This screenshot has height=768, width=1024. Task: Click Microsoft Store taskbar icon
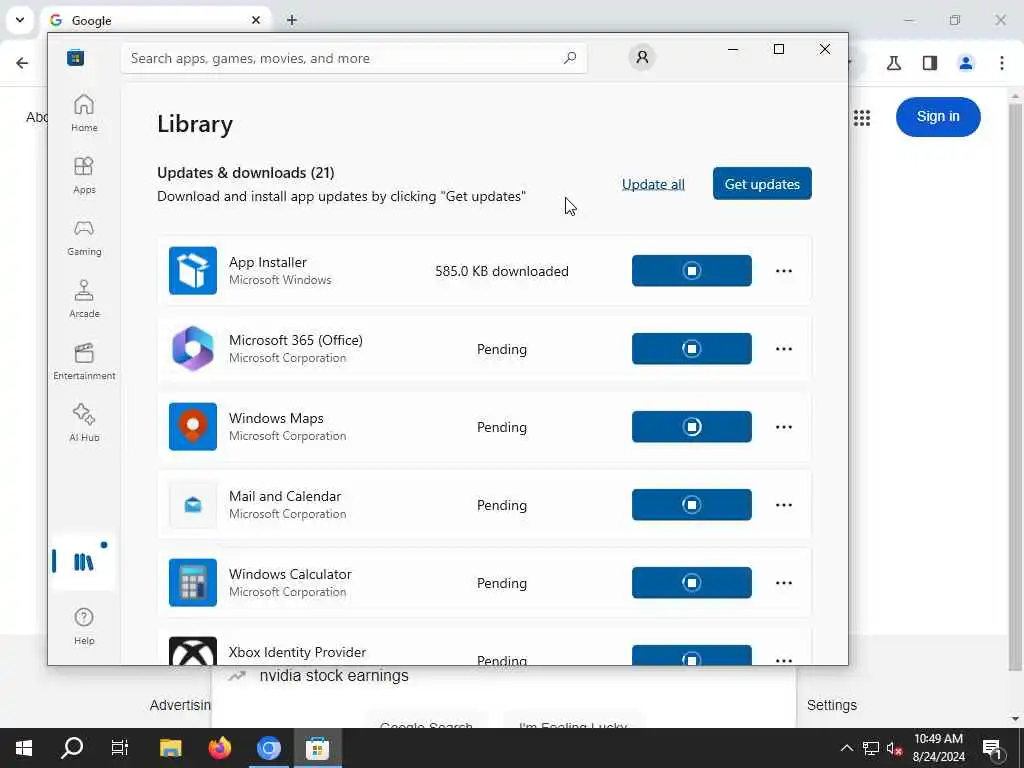317,748
